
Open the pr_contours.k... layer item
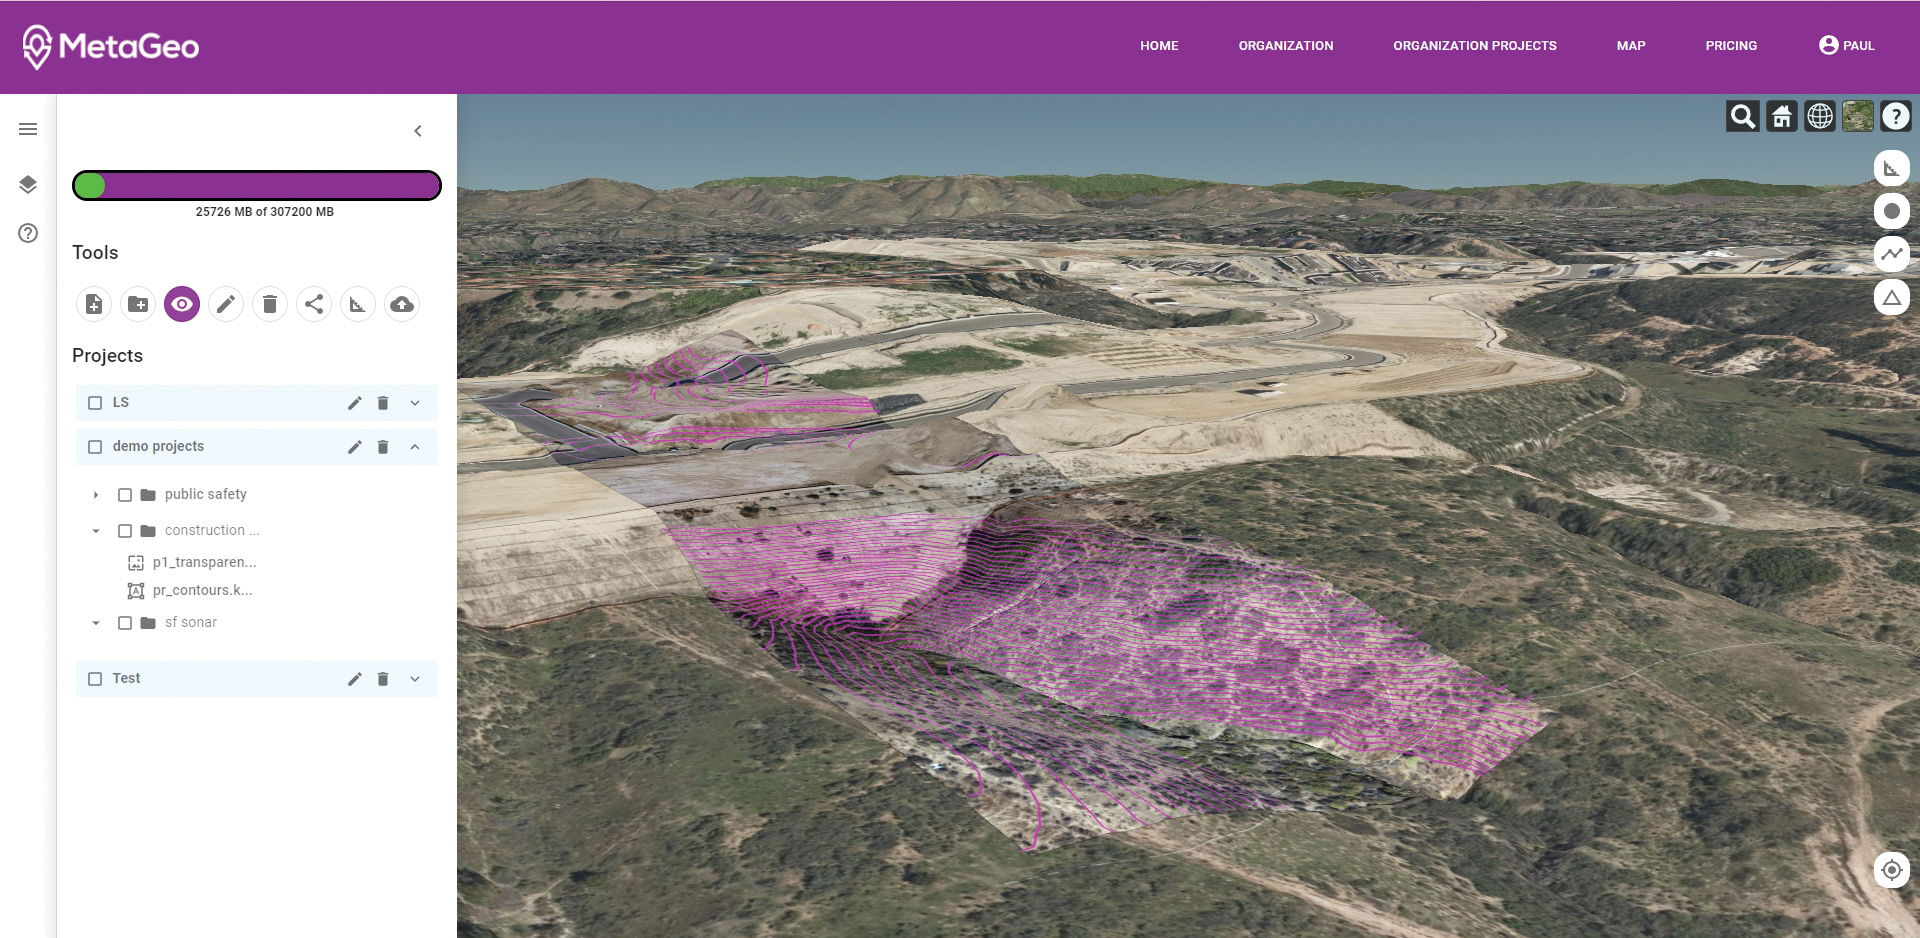point(202,591)
